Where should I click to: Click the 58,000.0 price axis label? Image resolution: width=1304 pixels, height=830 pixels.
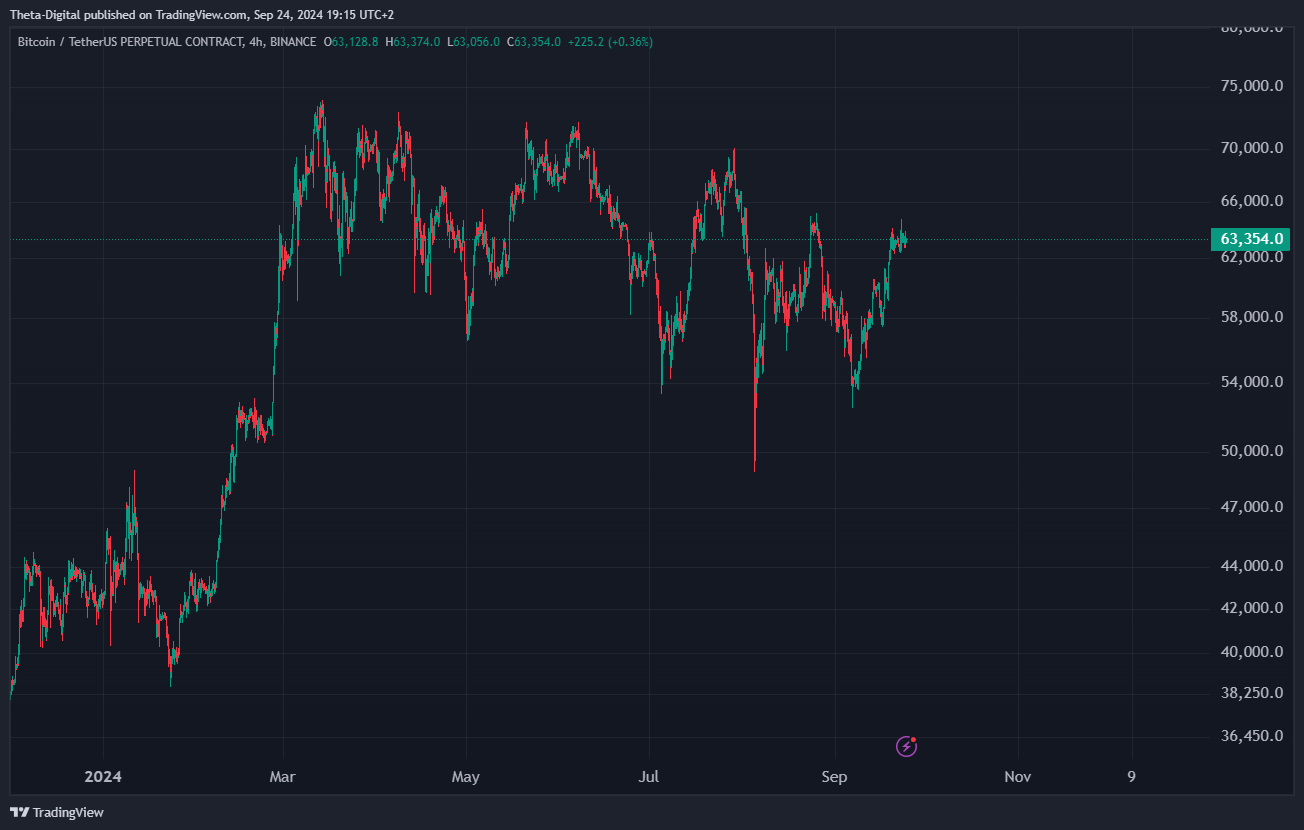pos(1252,317)
